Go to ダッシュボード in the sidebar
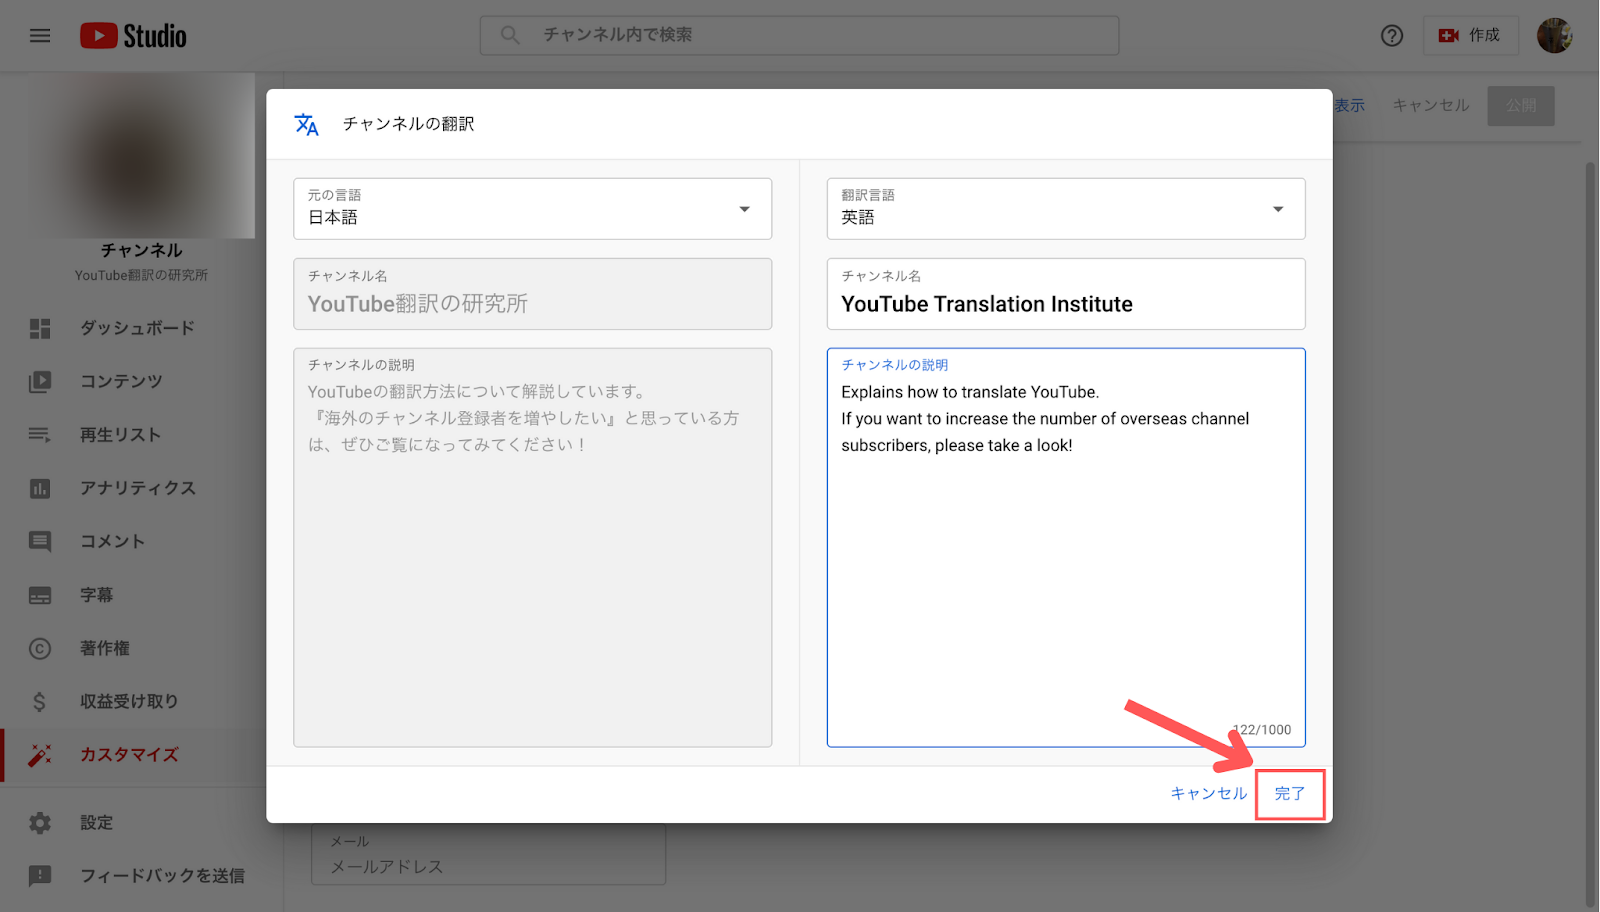Screen dimensions: 1600x912 137,328
